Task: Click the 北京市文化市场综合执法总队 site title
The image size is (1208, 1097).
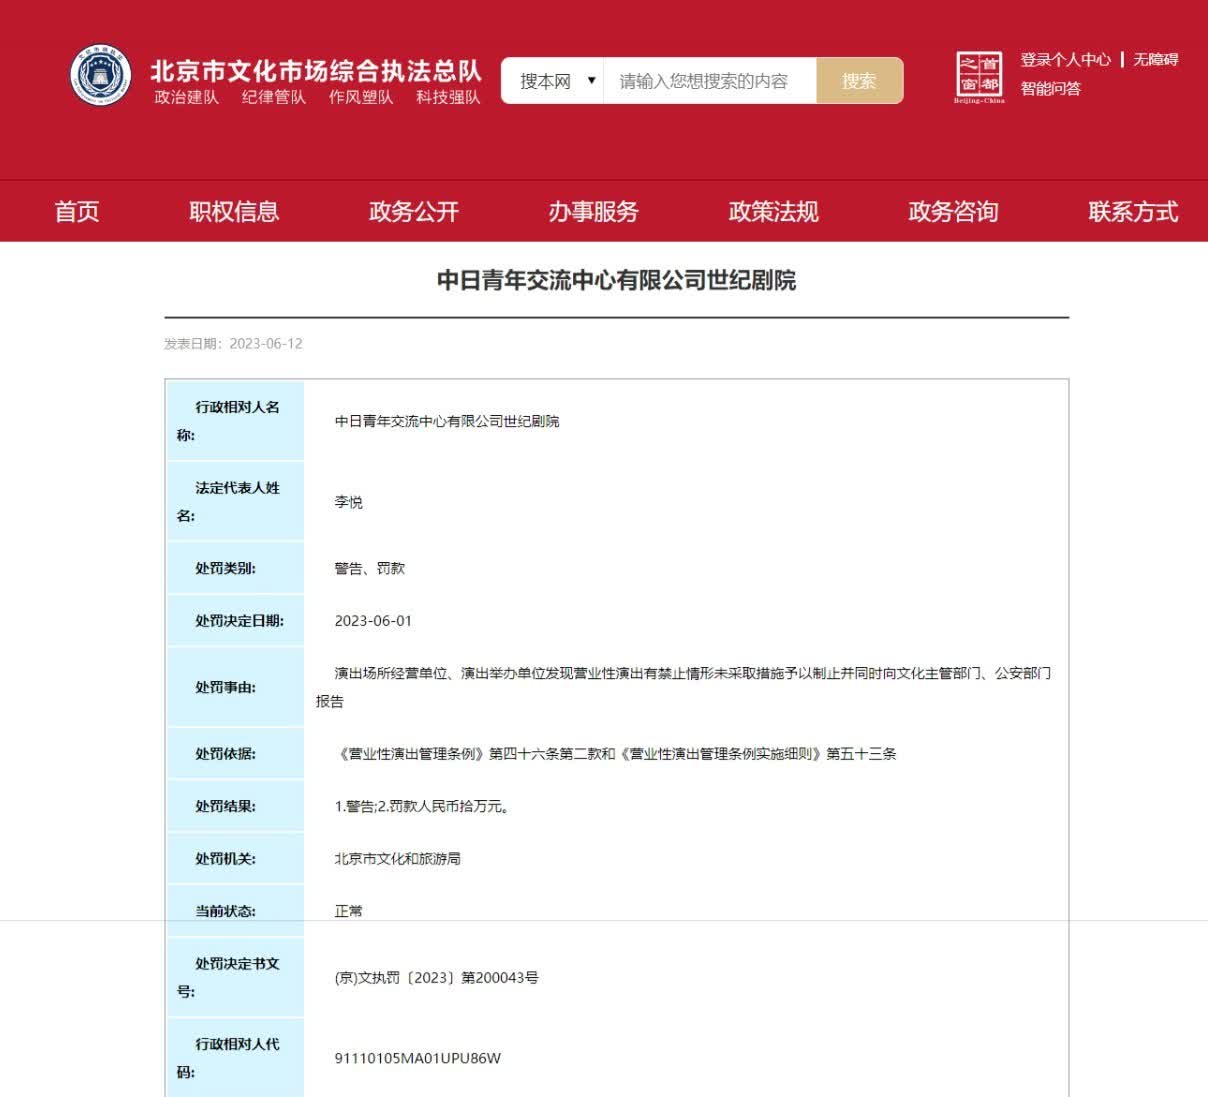Action: [316, 71]
